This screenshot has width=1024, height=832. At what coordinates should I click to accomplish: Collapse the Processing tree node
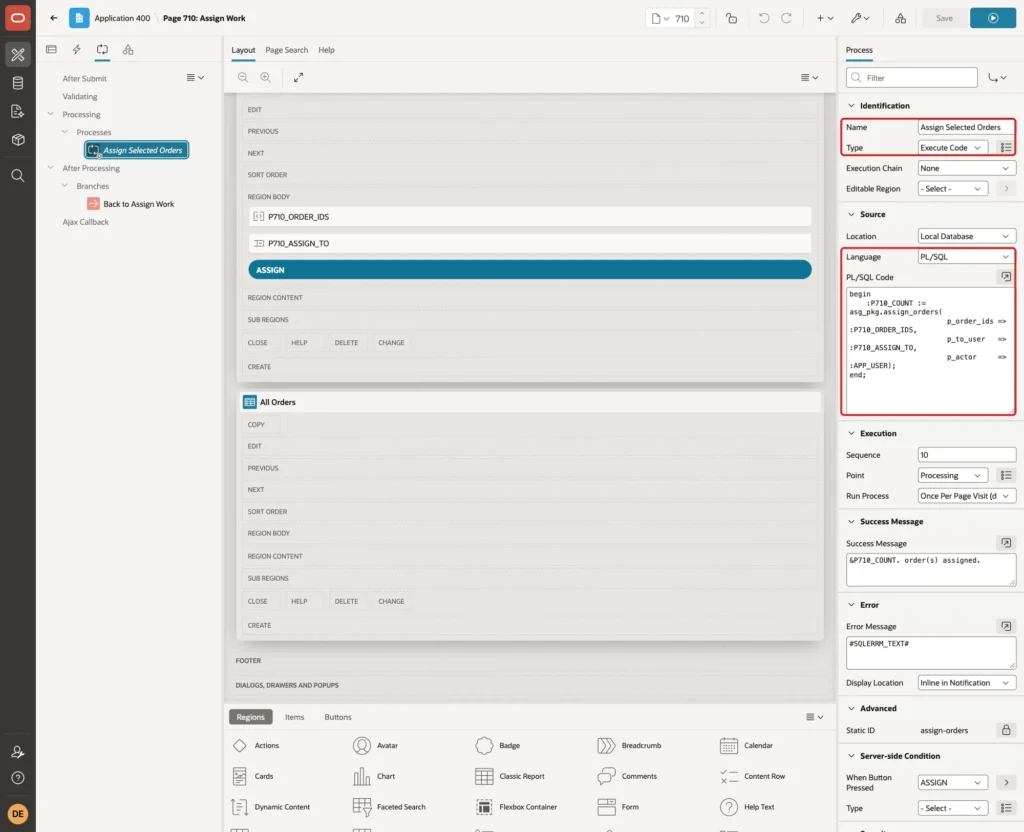click(50, 114)
